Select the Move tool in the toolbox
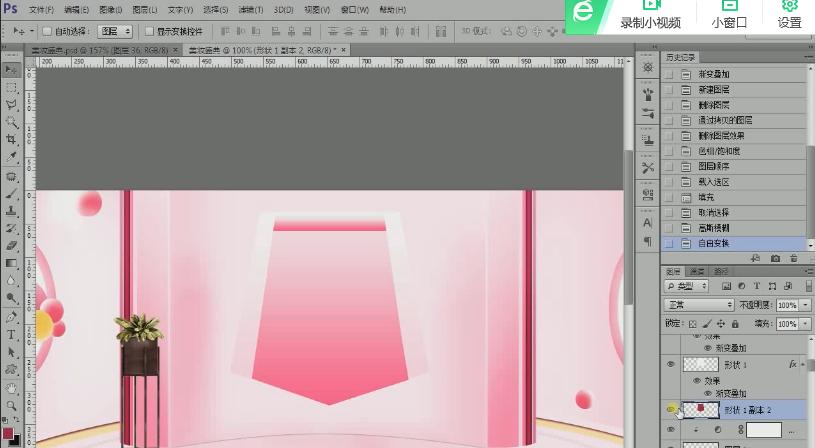Image resolution: width=815 pixels, height=448 pixels. point(11,69)
